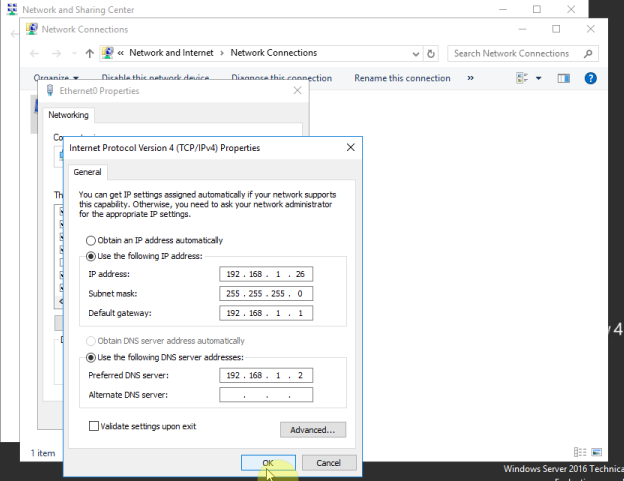Click the Forward navigation arrow
The image size is (624, 481).
(56, 53)
